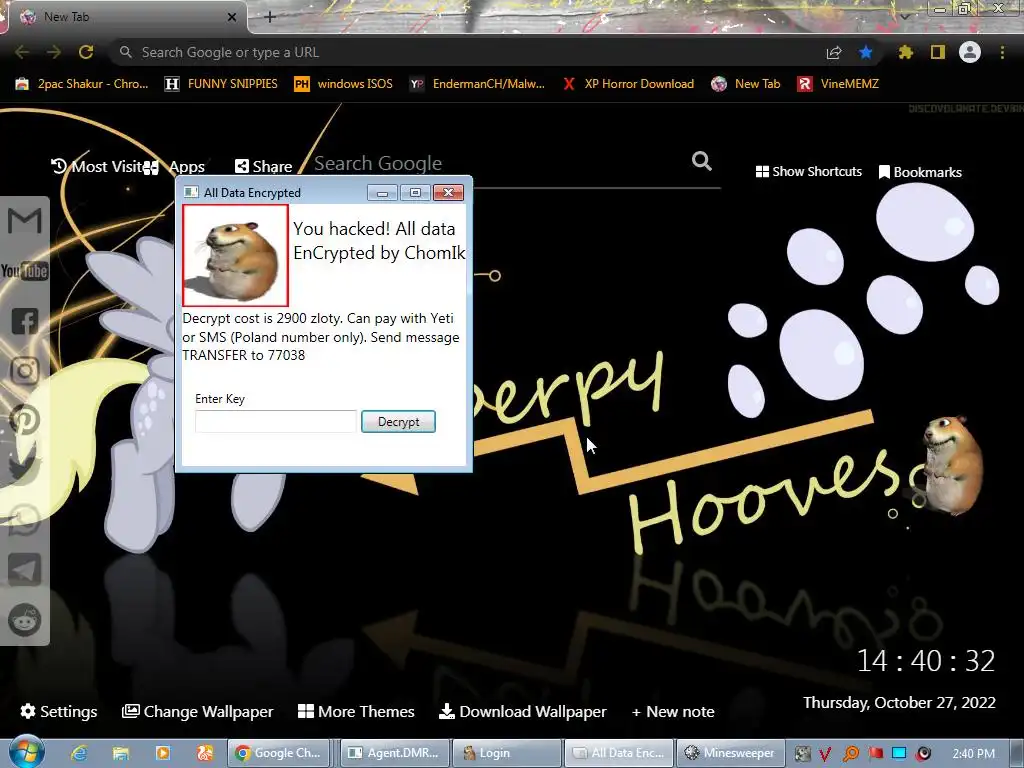Click More Themes

pos(356,711)
